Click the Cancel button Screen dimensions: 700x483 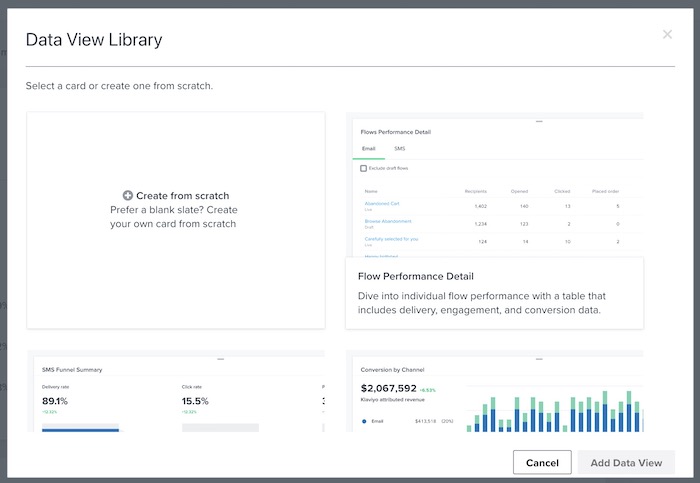pyautogui.click(x=542, y=463)
